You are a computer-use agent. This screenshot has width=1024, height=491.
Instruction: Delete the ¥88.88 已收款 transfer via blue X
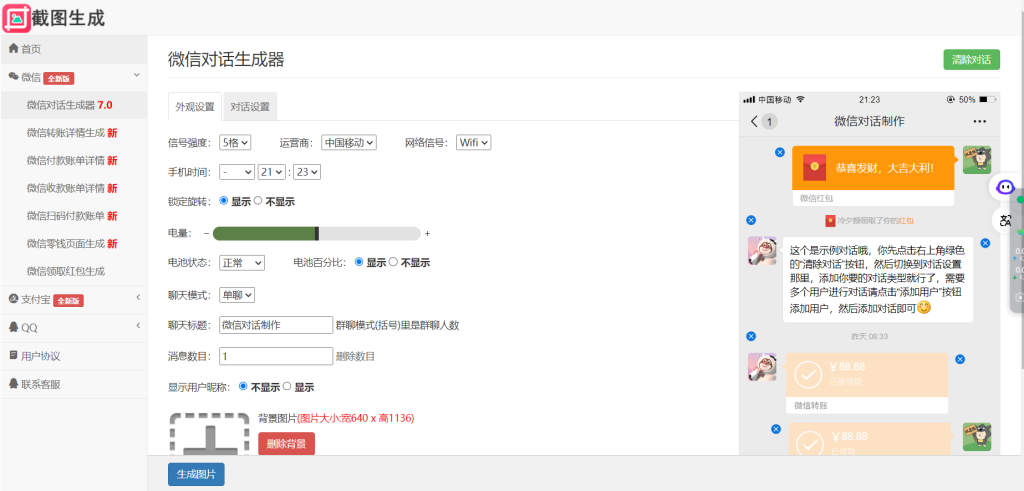tap(775, 429)
